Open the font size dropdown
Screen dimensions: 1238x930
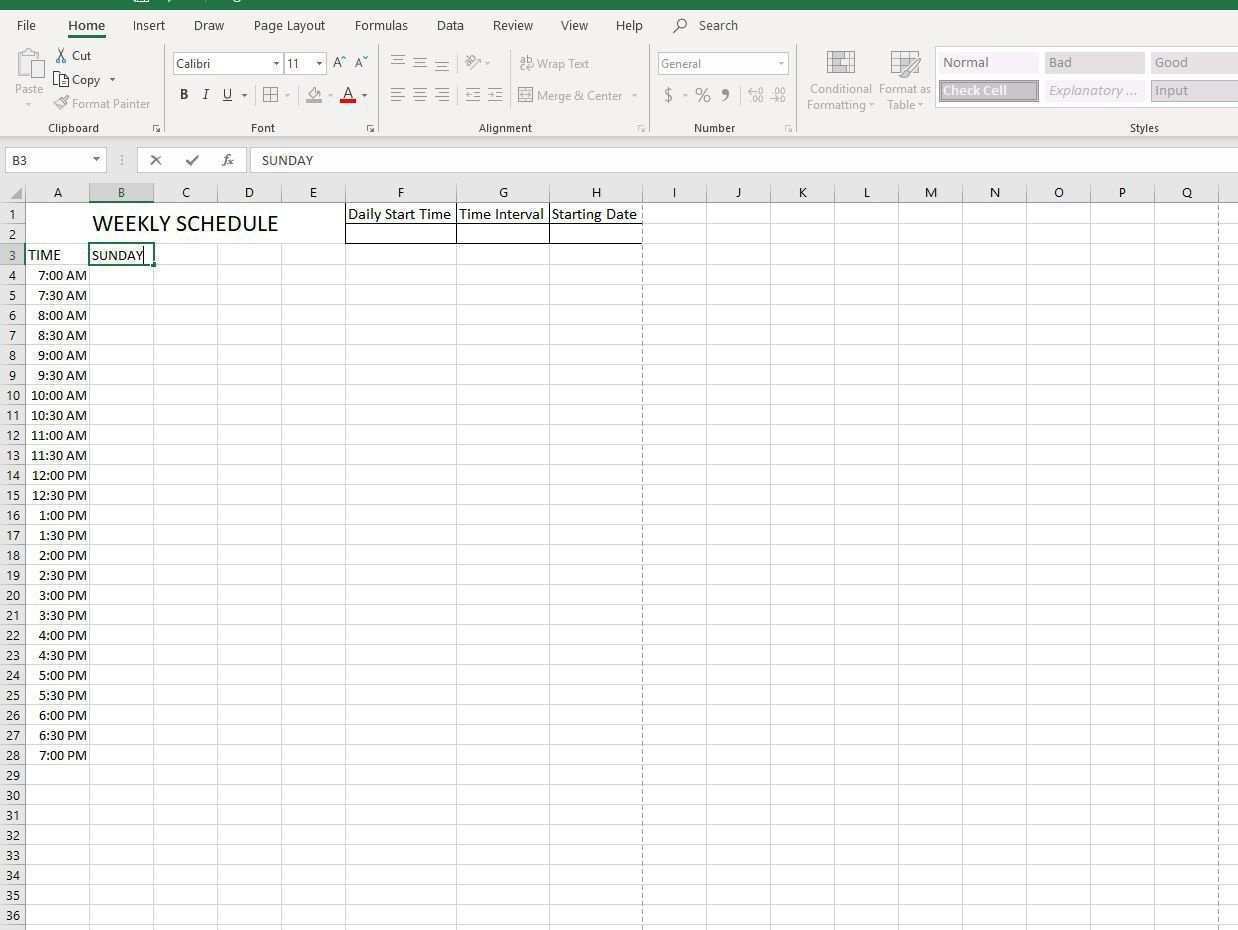coord(319,64)
